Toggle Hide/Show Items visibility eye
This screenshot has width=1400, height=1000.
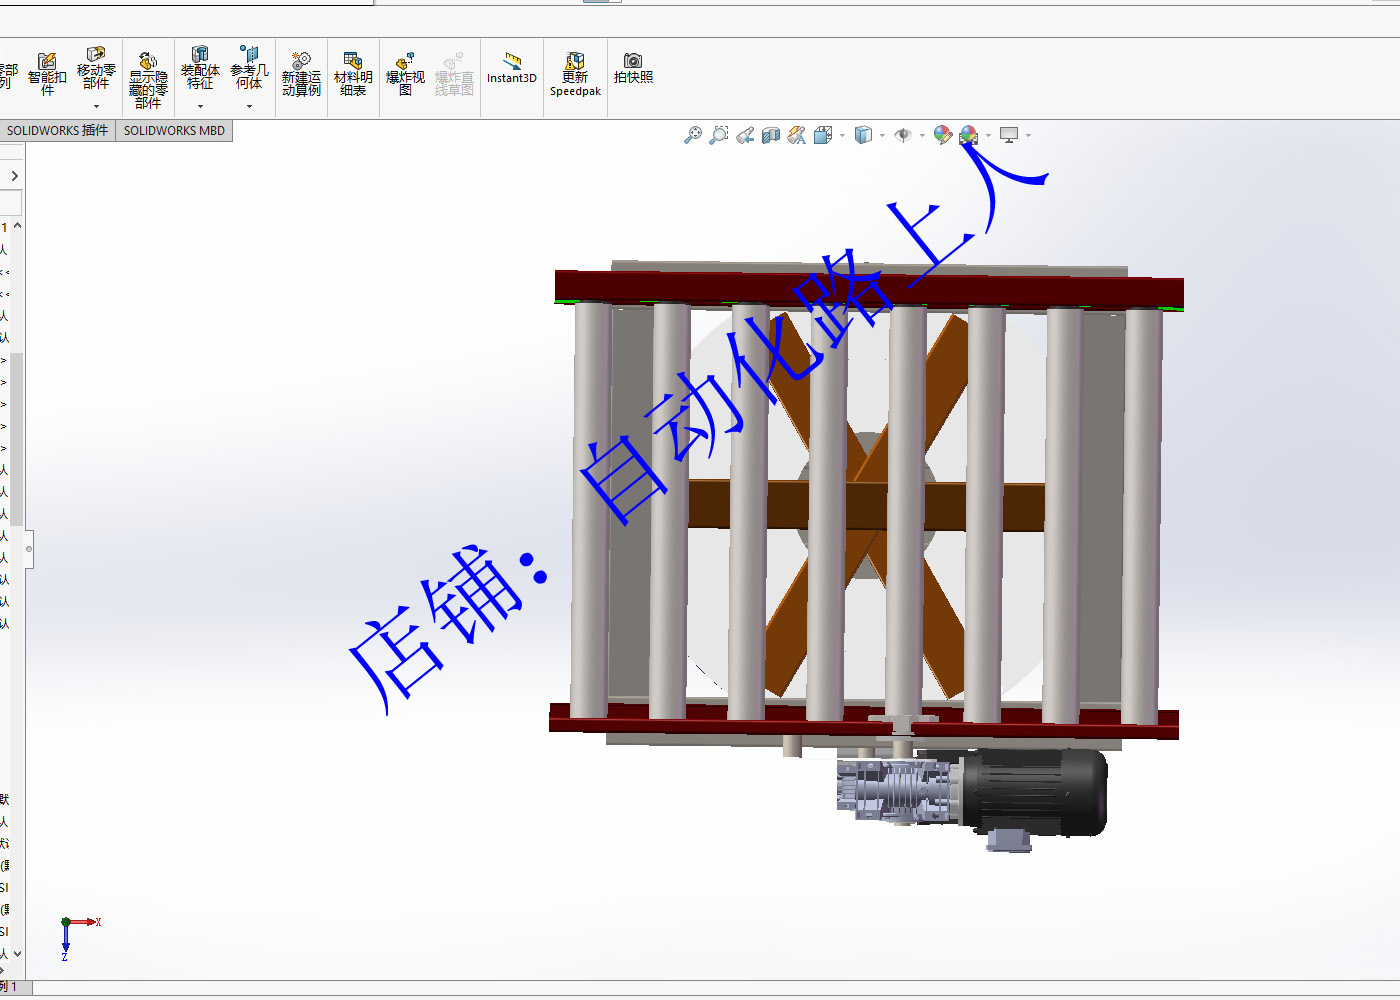[903, 135]
